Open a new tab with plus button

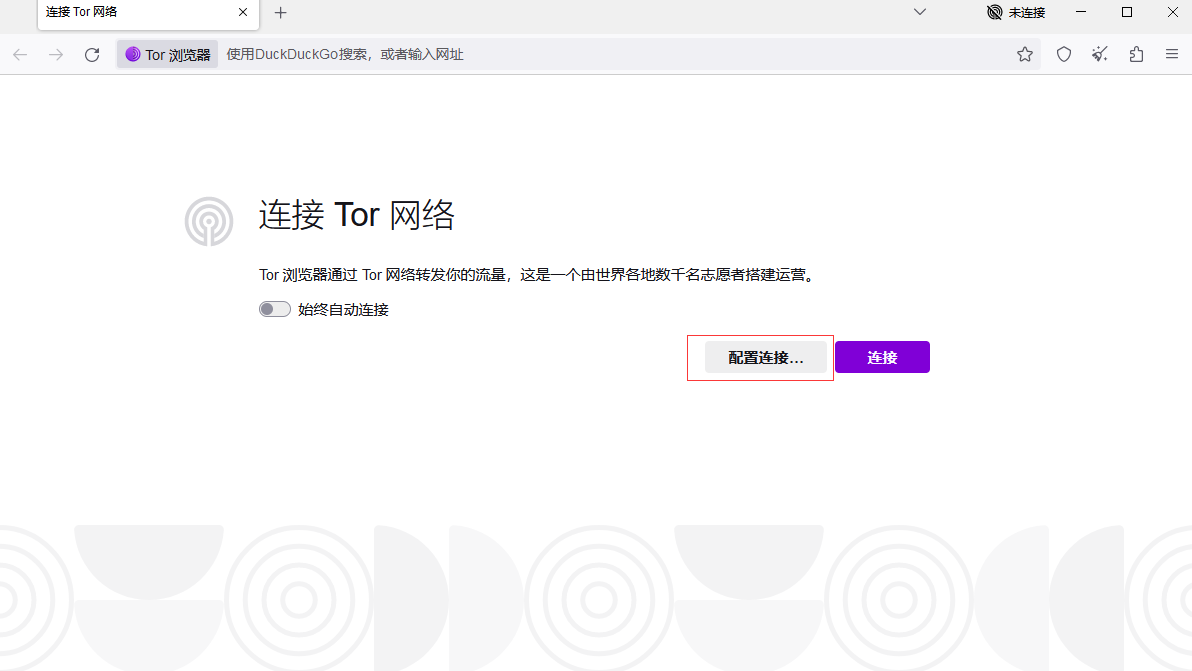pos(281,13)
